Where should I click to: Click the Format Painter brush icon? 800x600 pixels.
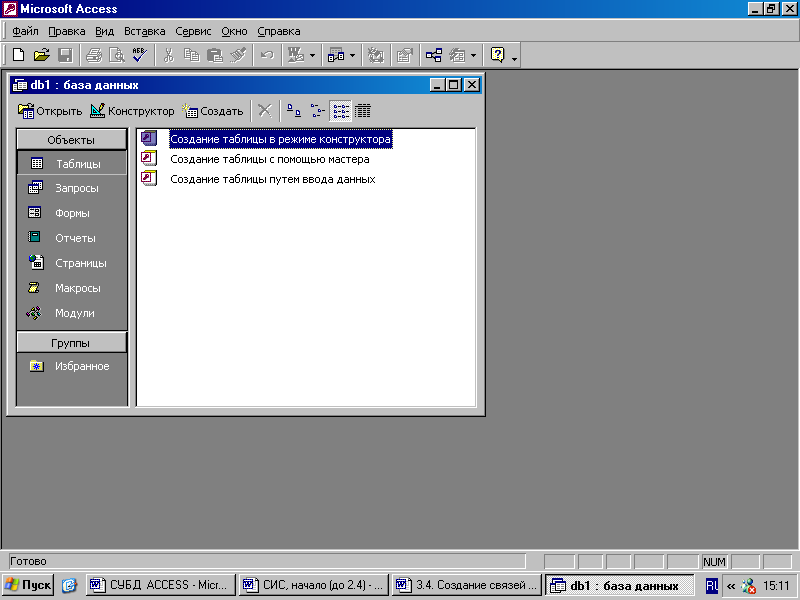point(238,55)
